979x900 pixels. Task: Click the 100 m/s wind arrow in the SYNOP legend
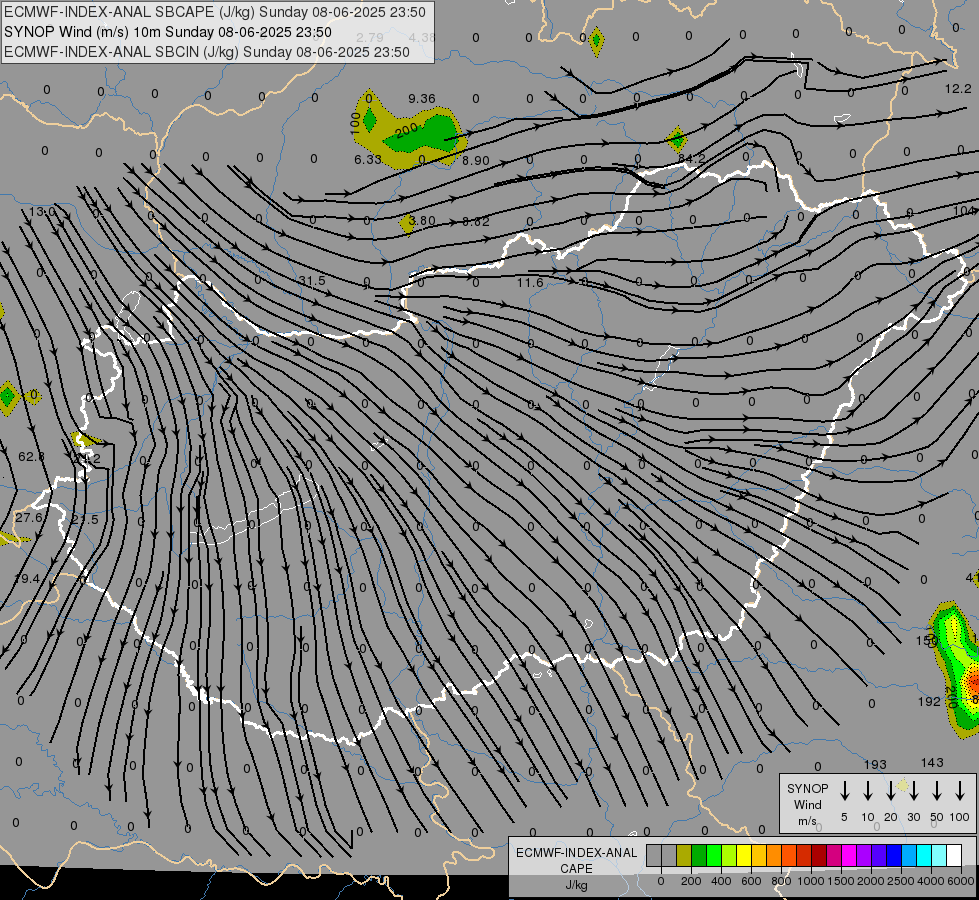[x=960, y=791]
